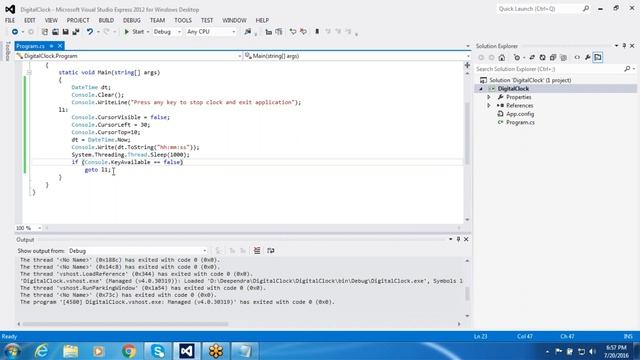Screen dimensions: 640x360
Task: Comment out the selected lines icon
Action: (x=293, y=31)
